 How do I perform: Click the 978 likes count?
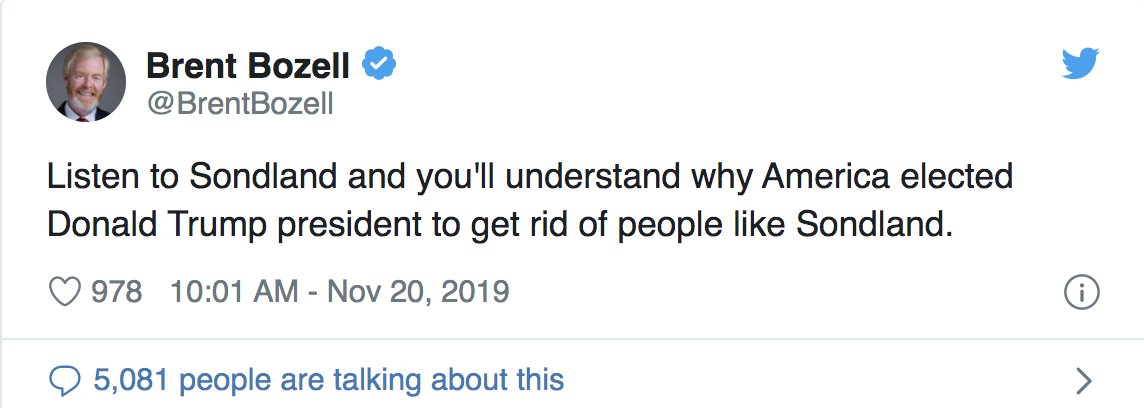116,293
